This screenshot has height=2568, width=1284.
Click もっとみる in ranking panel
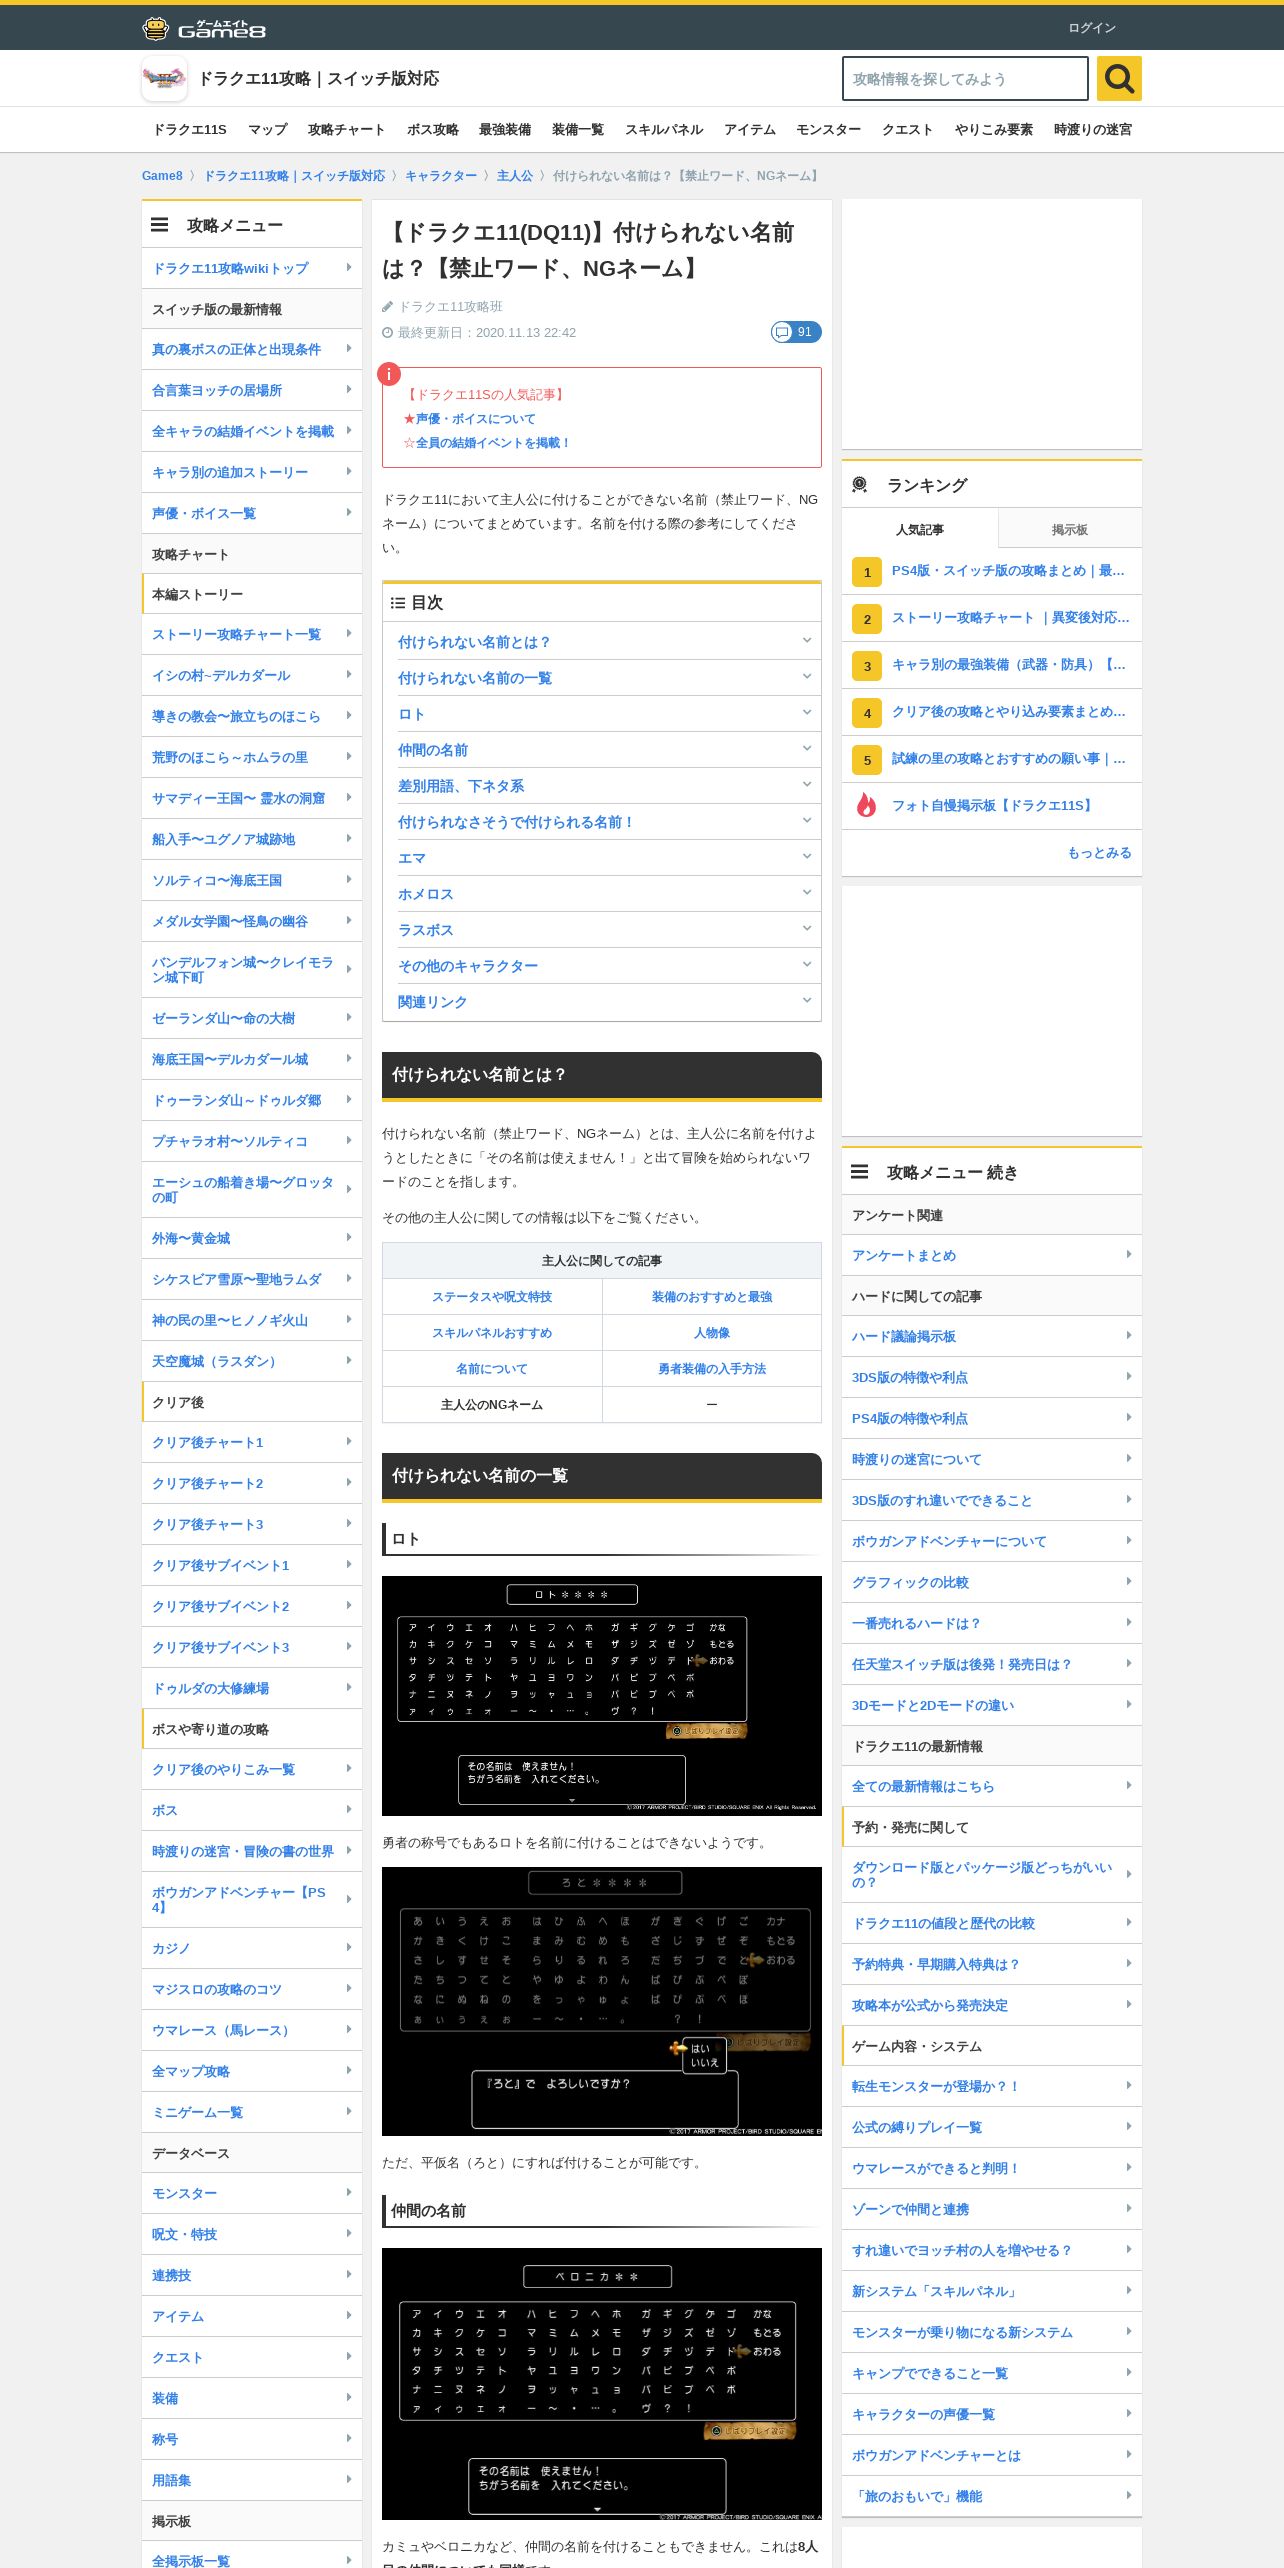pyautogui.click(x=1099, y=853)
